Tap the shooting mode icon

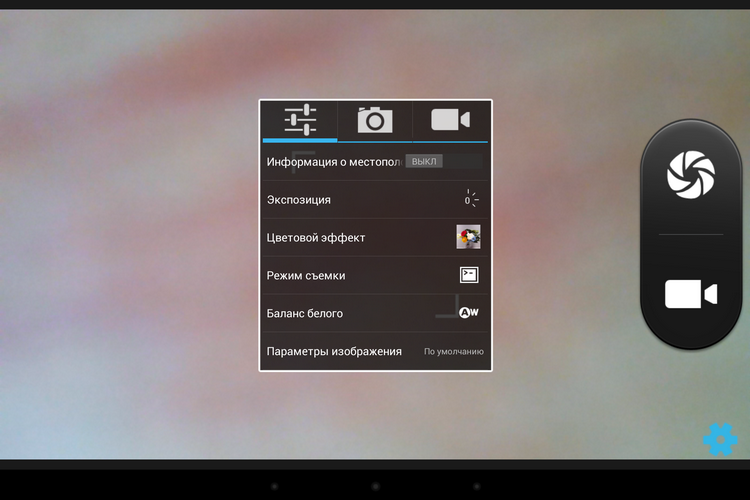(469, 275)
